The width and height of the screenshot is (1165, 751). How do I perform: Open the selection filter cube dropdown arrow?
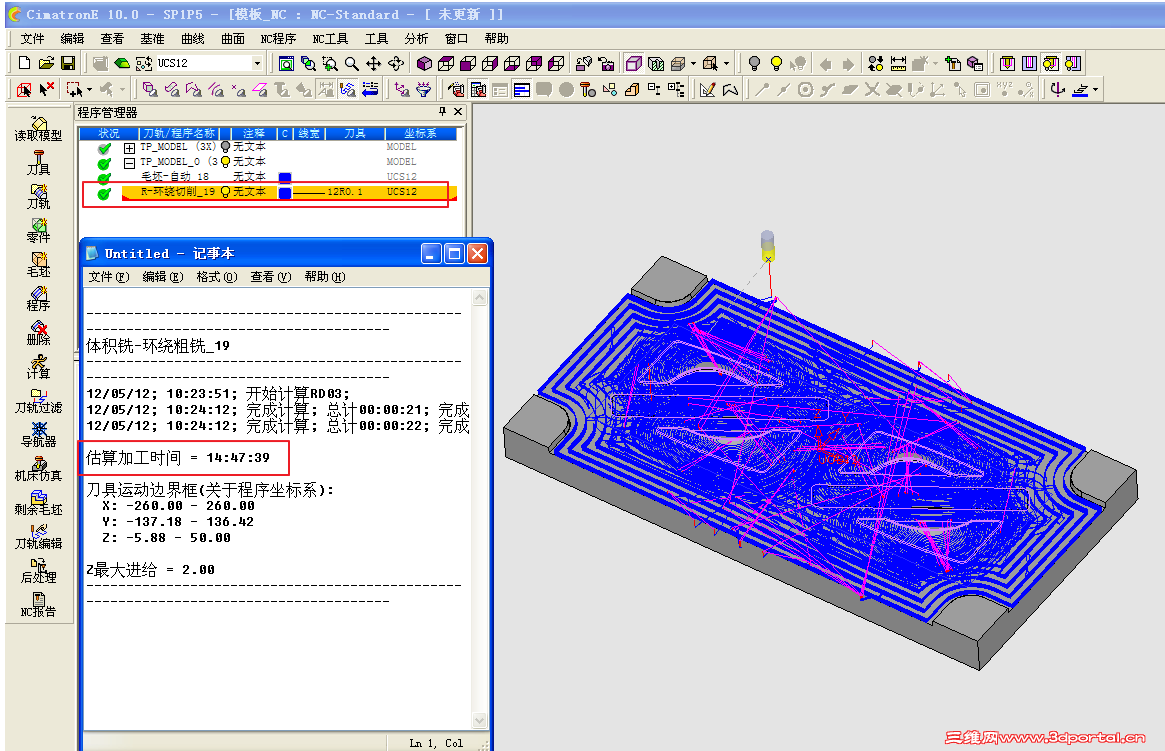coord(727,63)
